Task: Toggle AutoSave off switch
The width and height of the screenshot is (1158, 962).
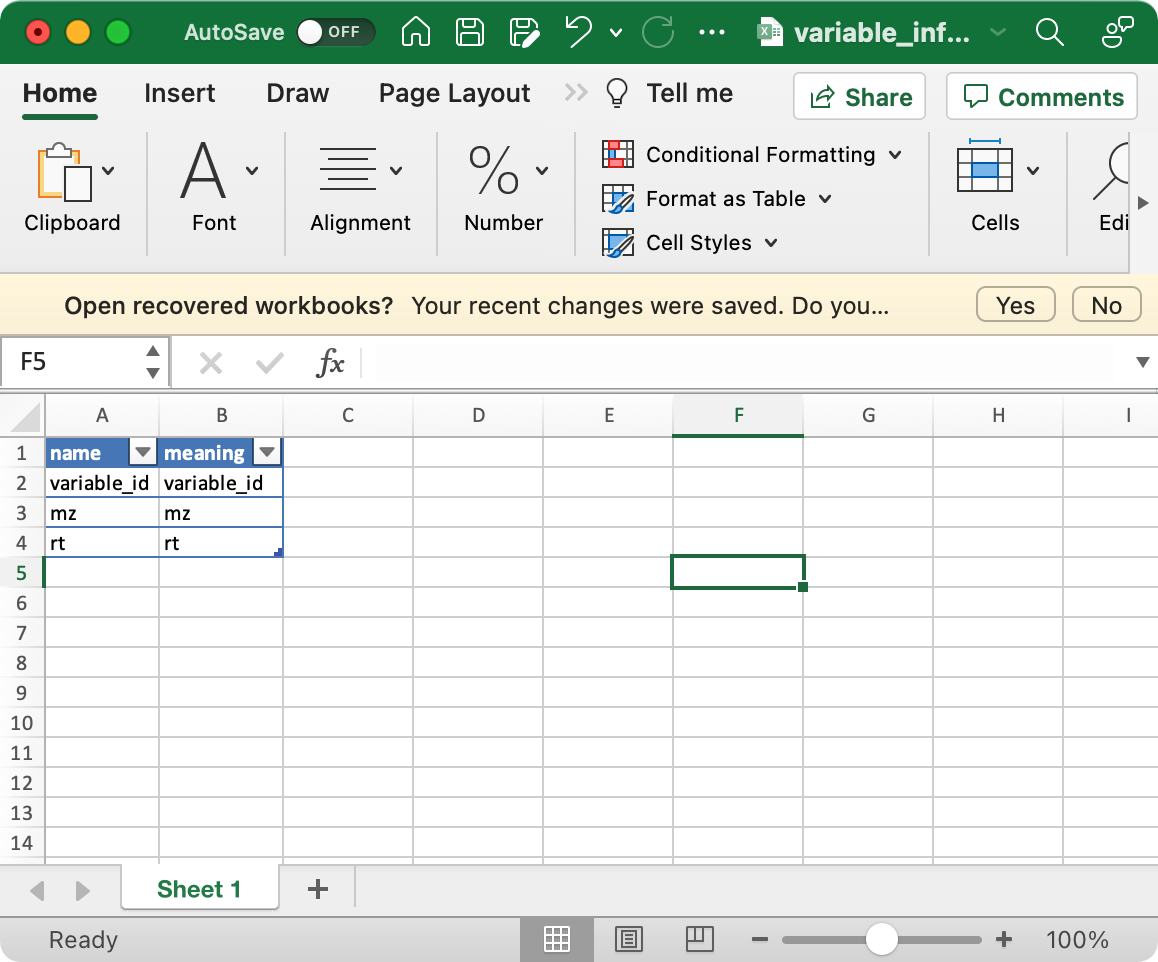Action: [335, 31]
